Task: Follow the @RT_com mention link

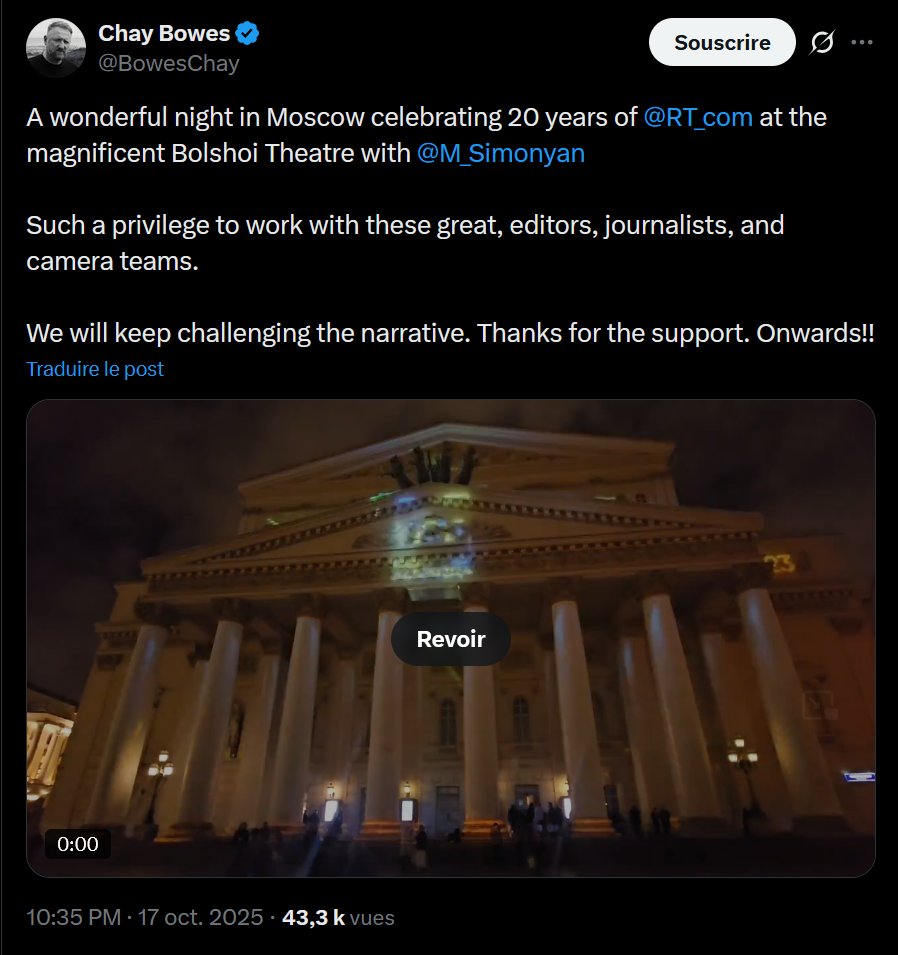Action: coord(698,117)
